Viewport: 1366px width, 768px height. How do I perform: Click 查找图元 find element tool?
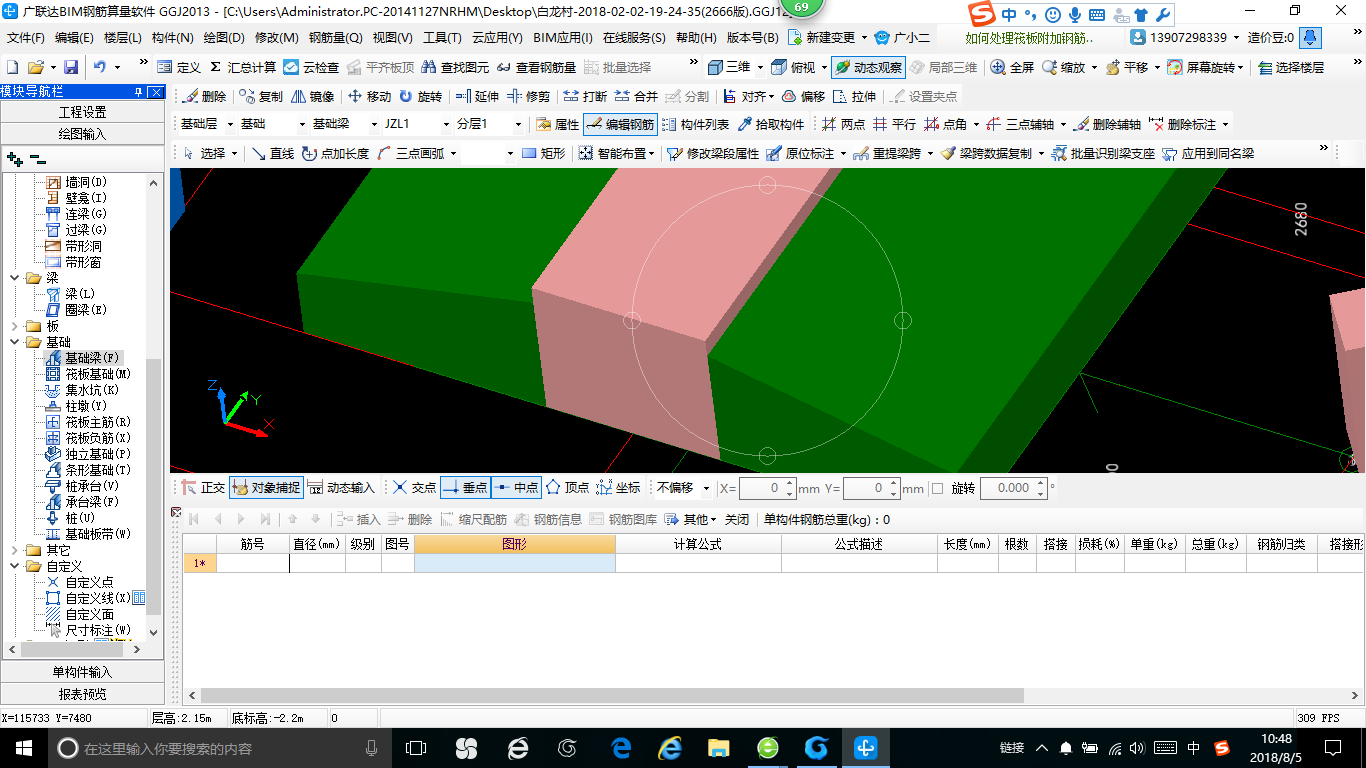[x=457, y=67]
